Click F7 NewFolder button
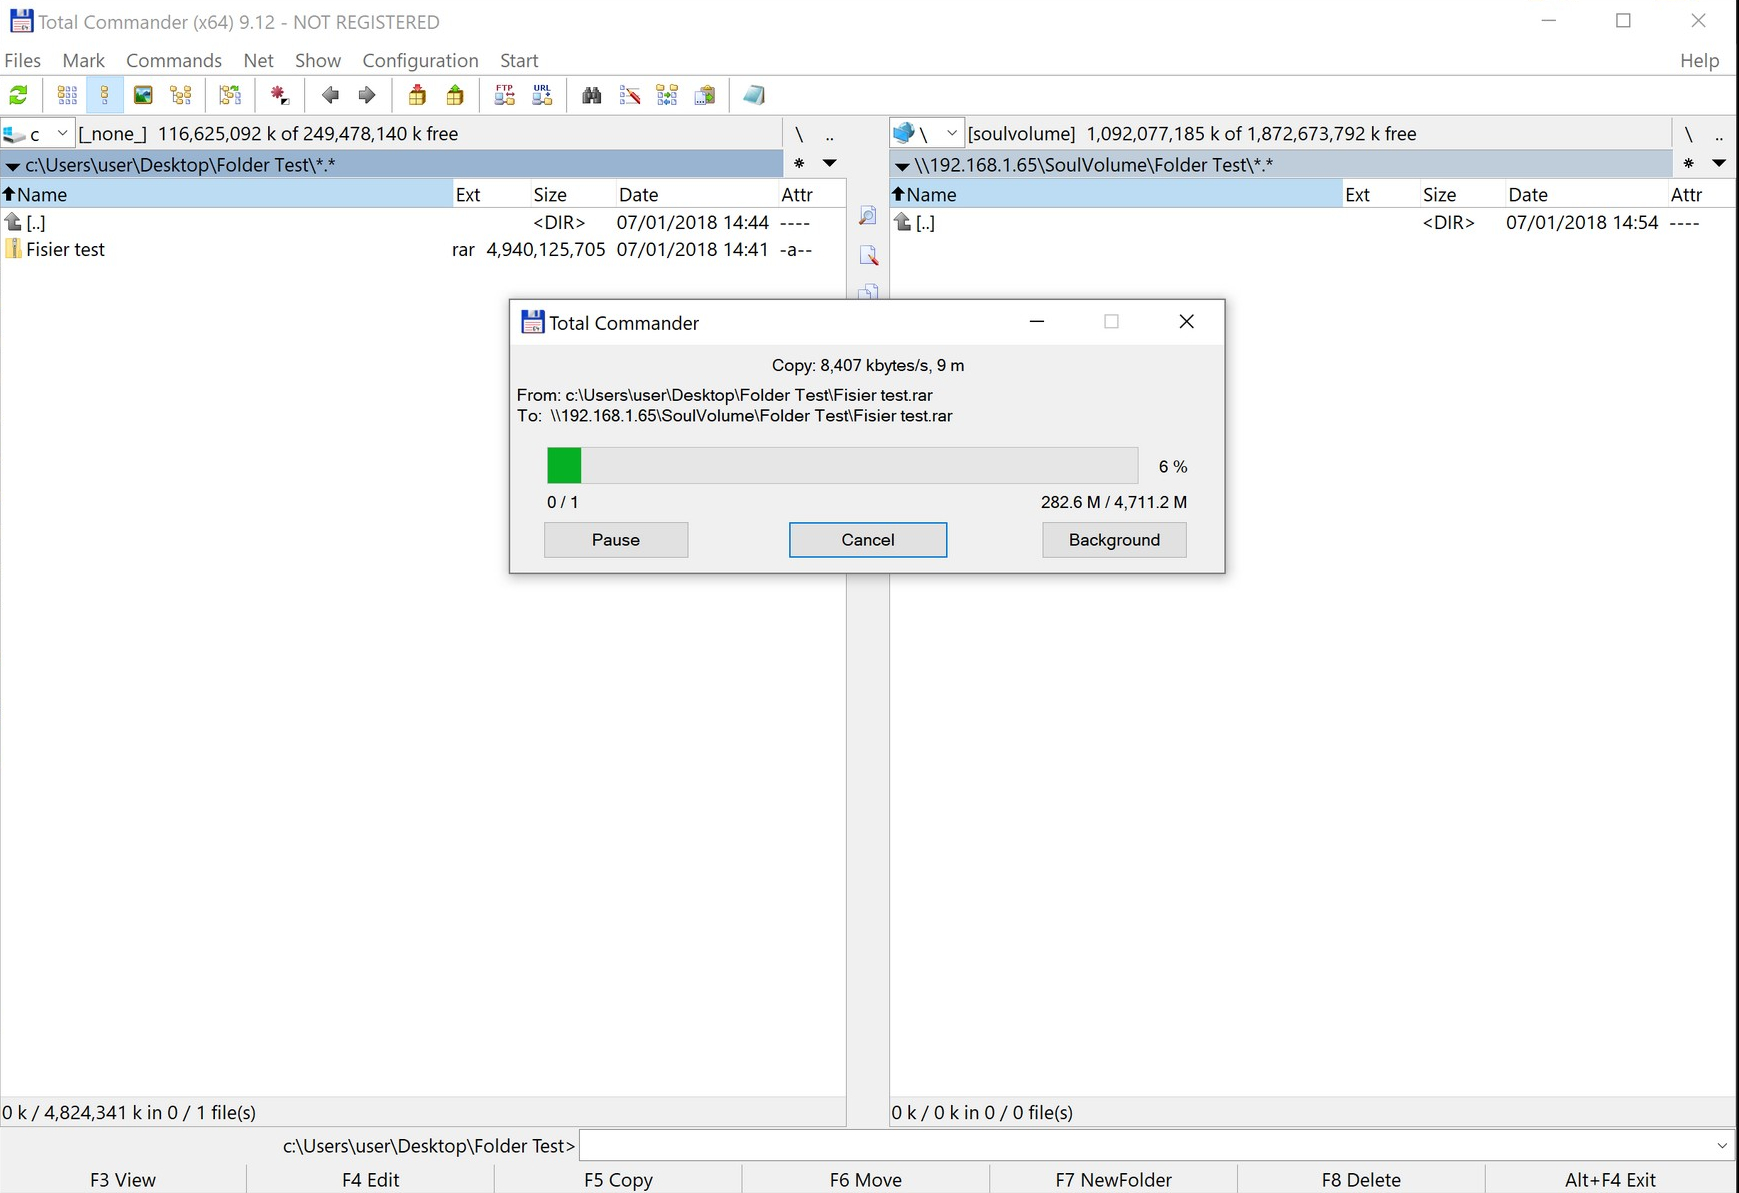The image size is (1739, 1193). tap(1113, 1179)
